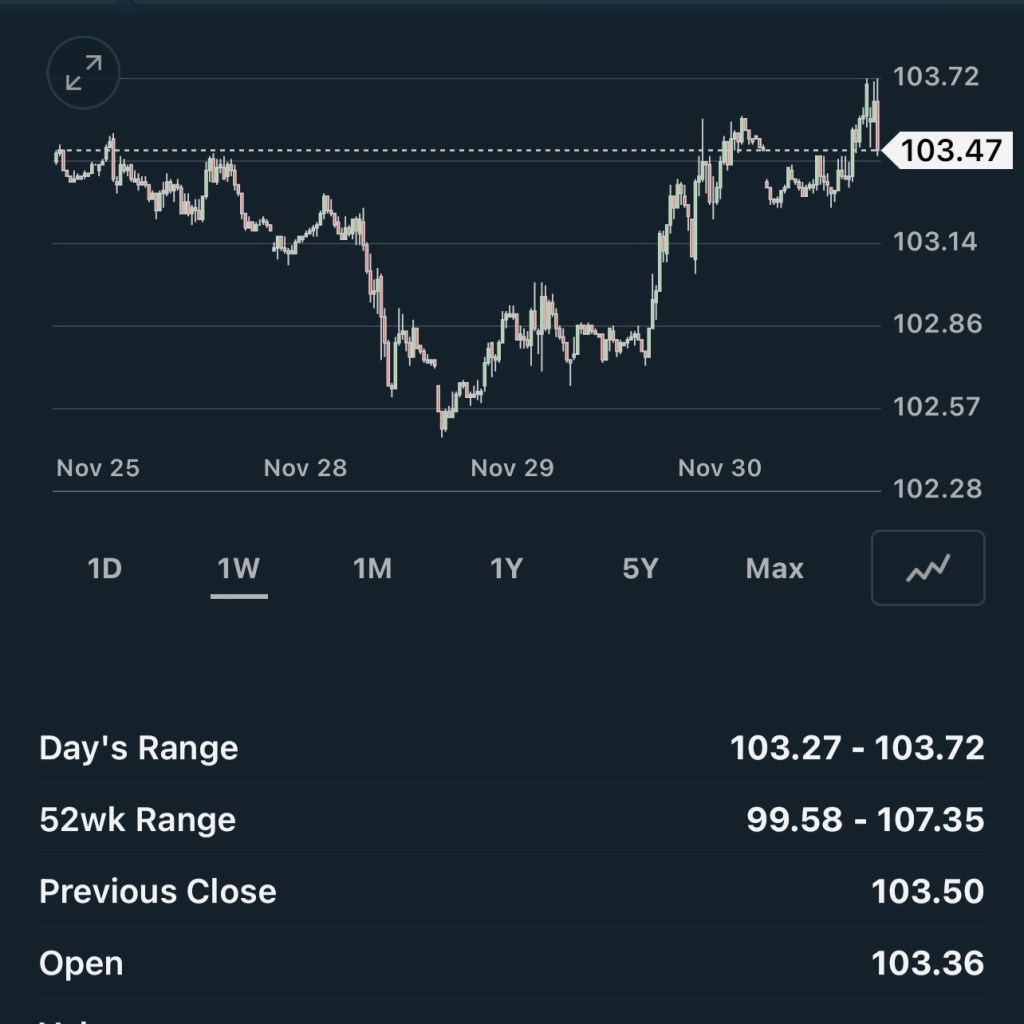Show the 5Y price history
Image resolution: width=1024 pixels, height=1024 pixels.
640,569
